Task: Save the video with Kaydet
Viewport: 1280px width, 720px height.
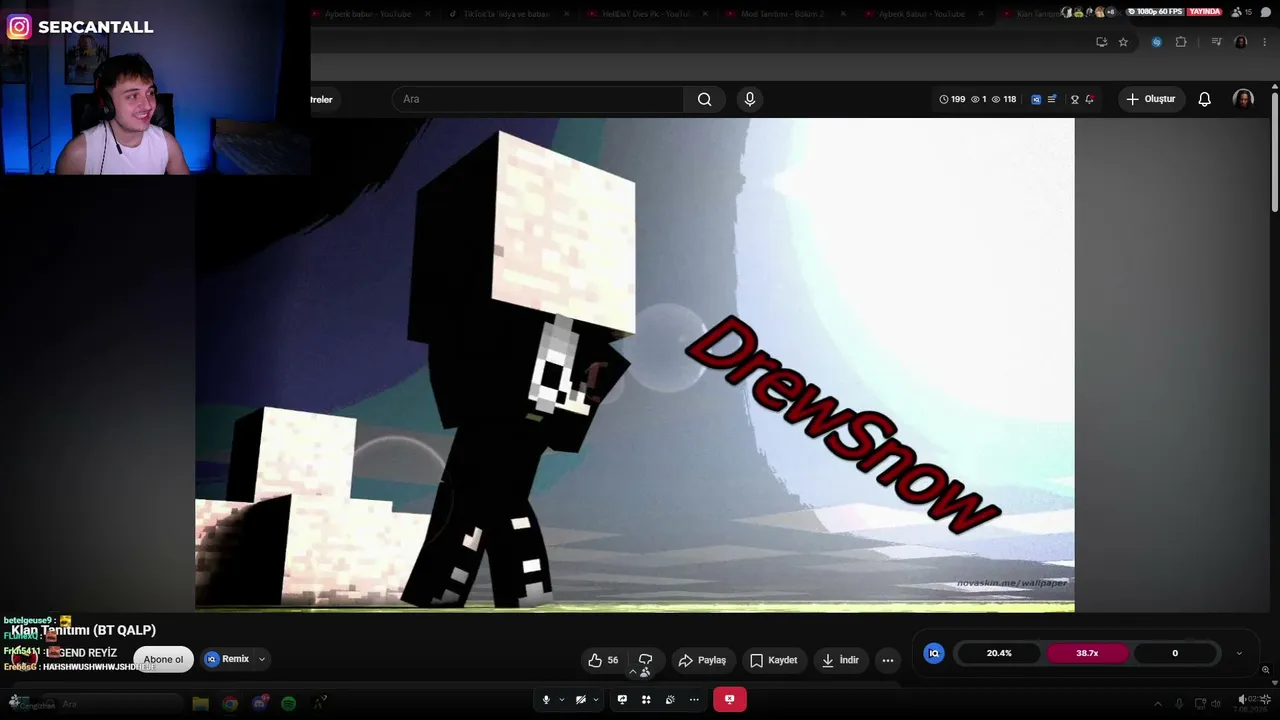Action: (774, 660)
